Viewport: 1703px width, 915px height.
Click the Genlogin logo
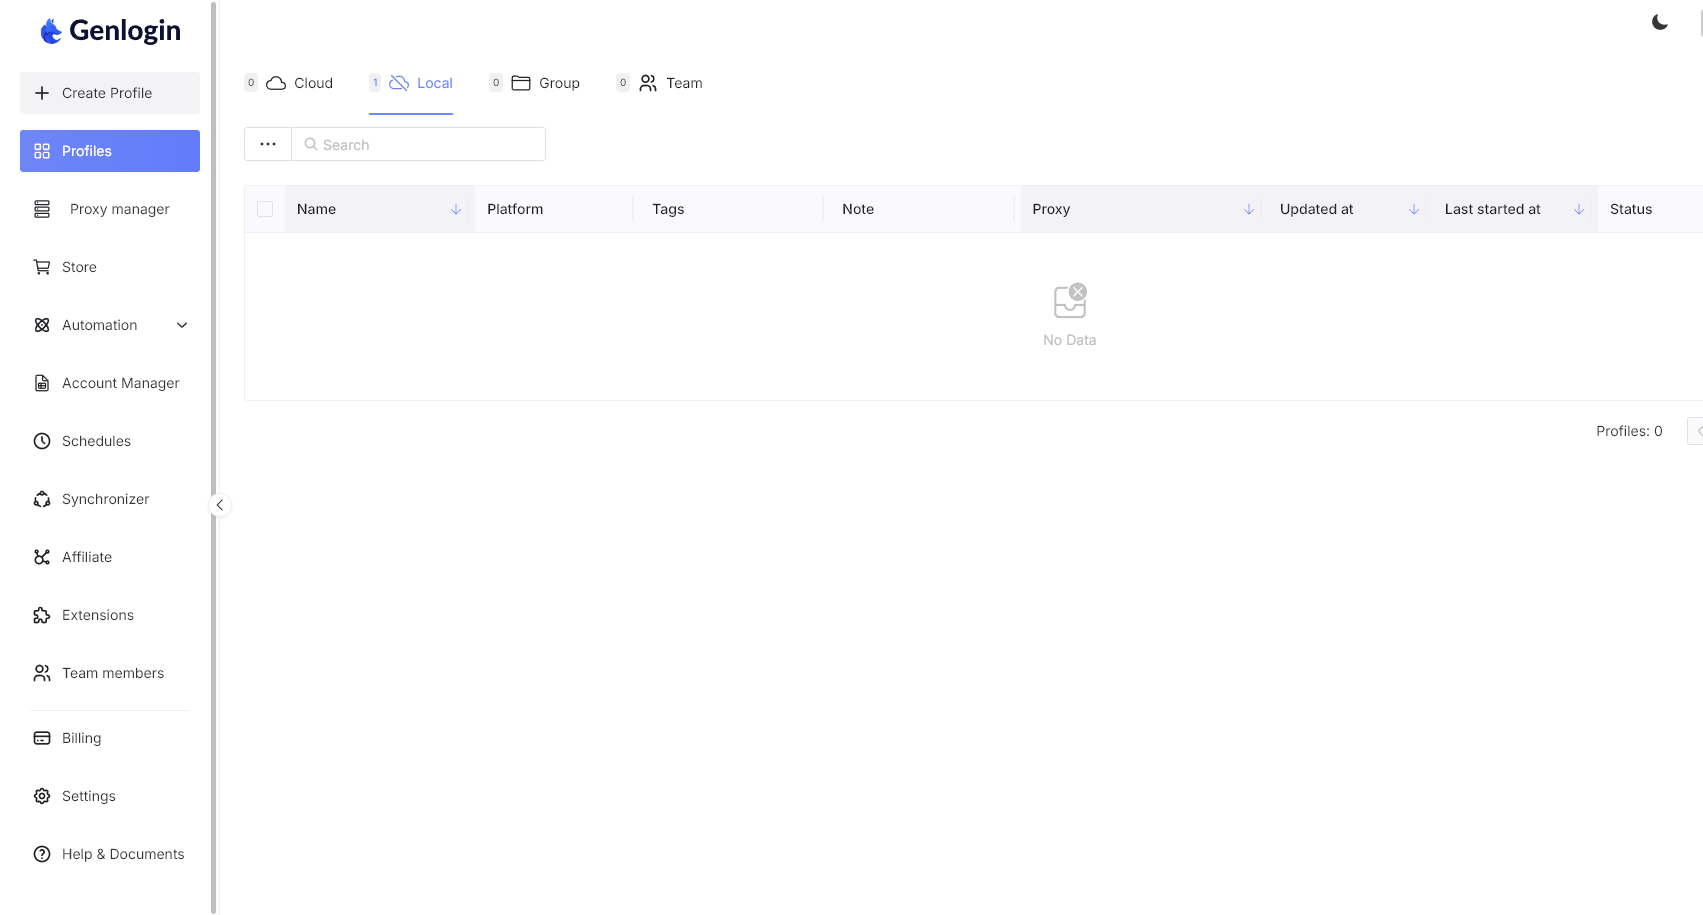coord(110,31)
